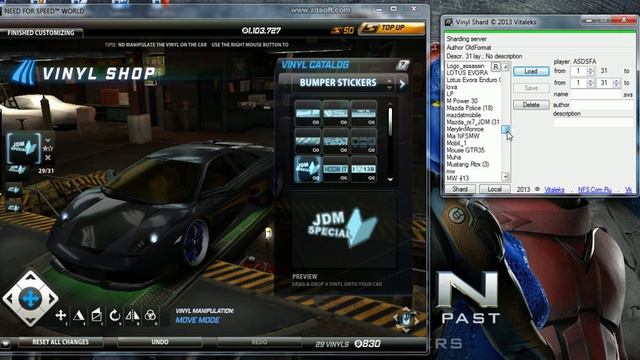Select the third applied vinyl layer thumbnail
640x360 pixels.
13,190
